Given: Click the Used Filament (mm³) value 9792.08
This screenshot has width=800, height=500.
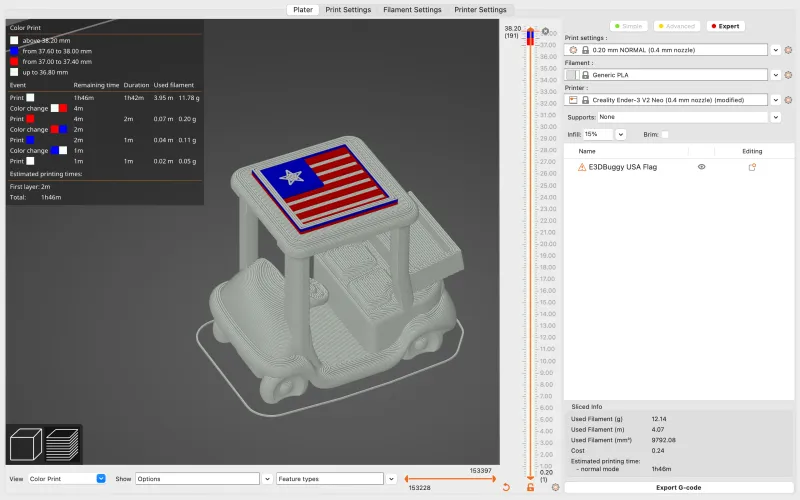Looking at the screenshot, I should click(663, 440).
